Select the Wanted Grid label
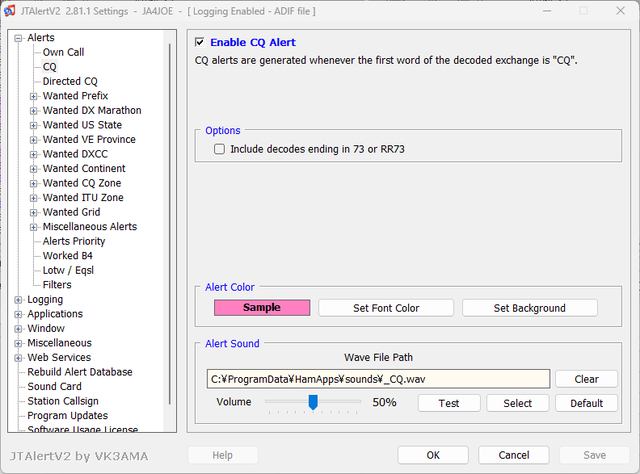 71,212
